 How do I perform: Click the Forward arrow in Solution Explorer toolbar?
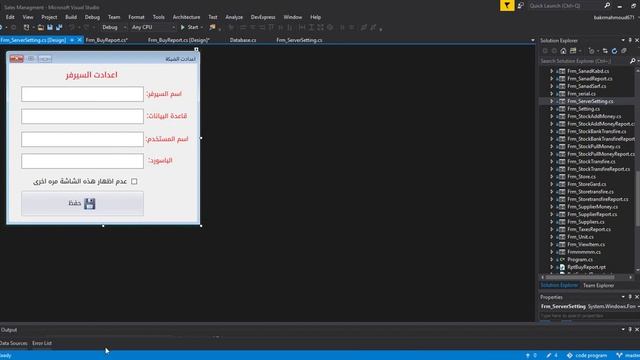554,51
